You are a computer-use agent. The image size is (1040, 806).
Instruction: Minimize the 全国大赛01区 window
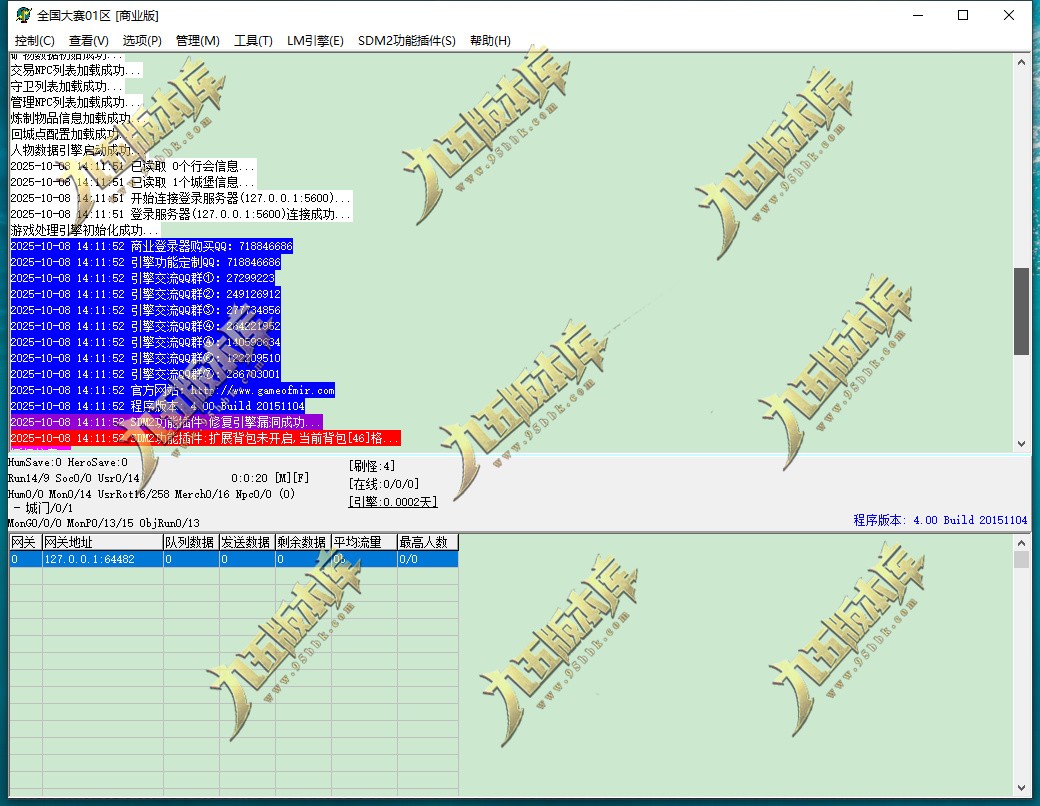pos(918,15)
